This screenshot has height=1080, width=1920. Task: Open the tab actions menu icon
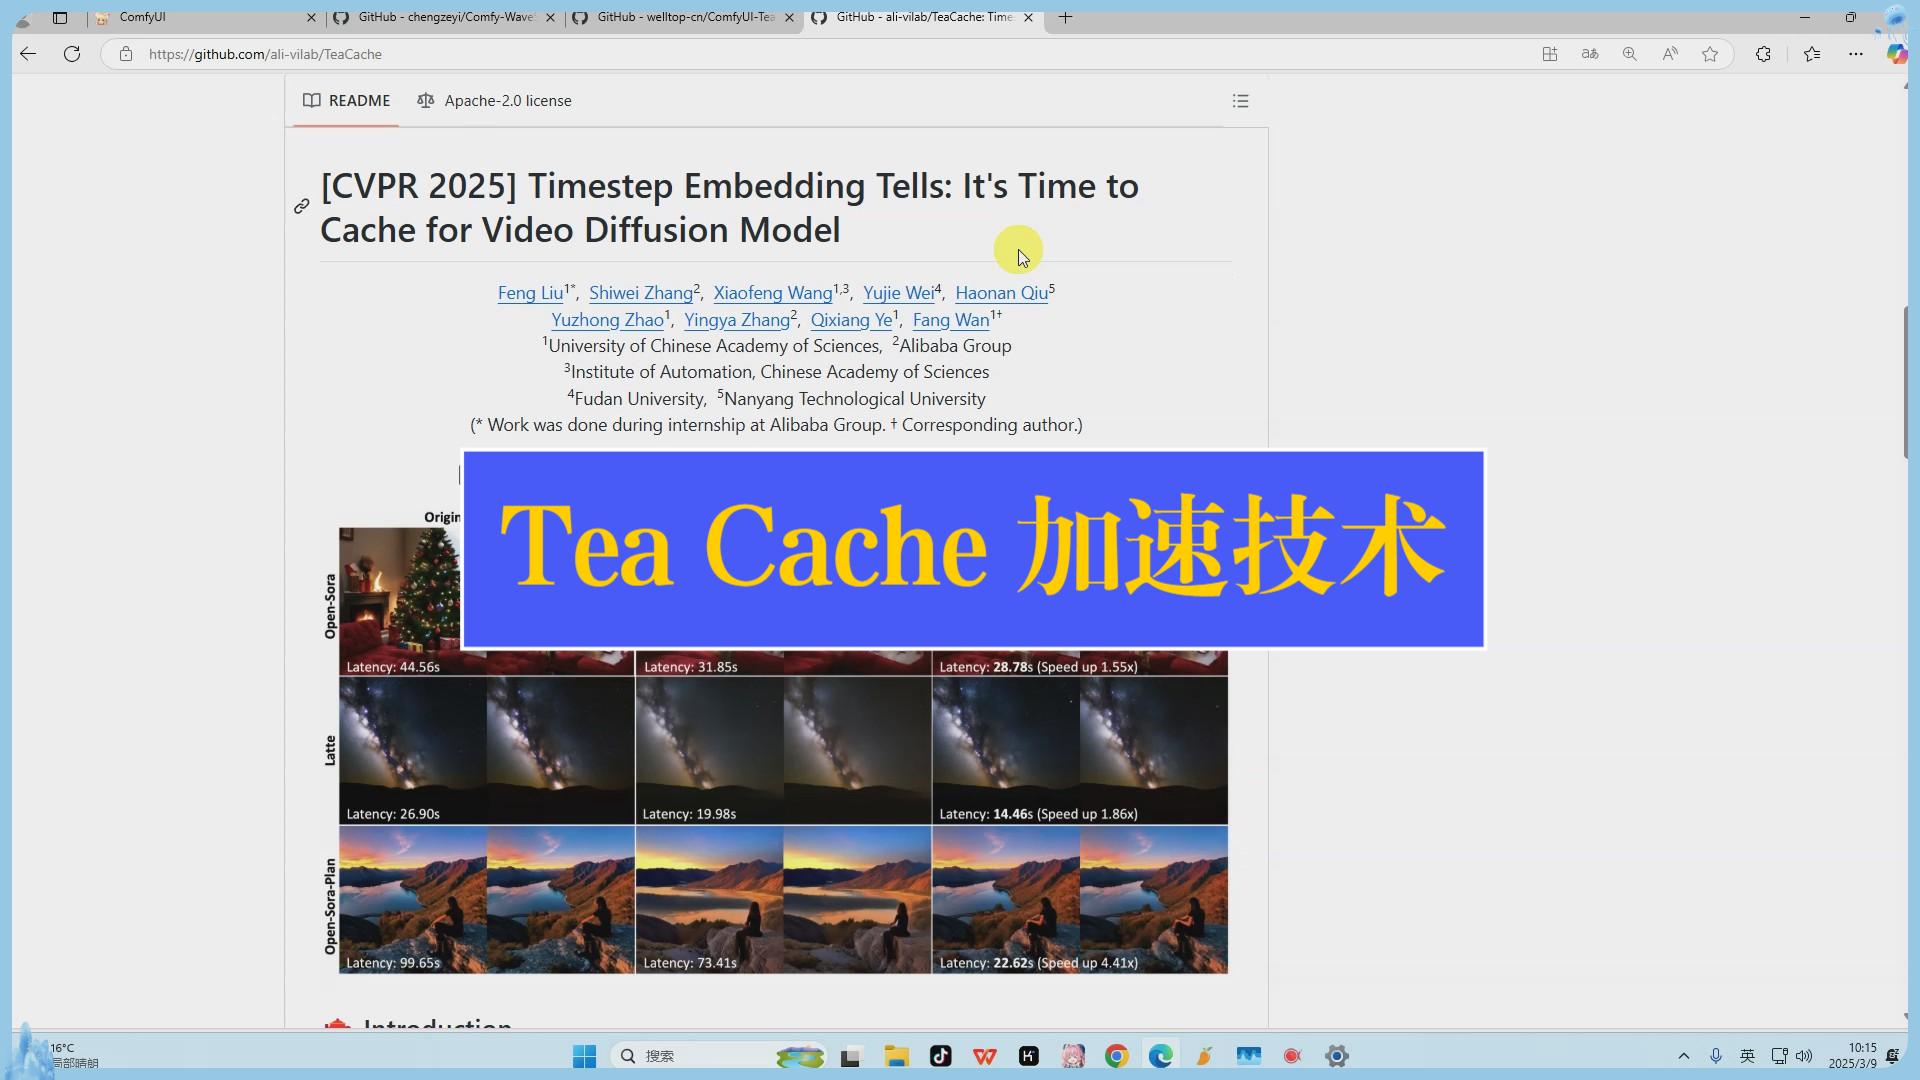coord(60,17)
